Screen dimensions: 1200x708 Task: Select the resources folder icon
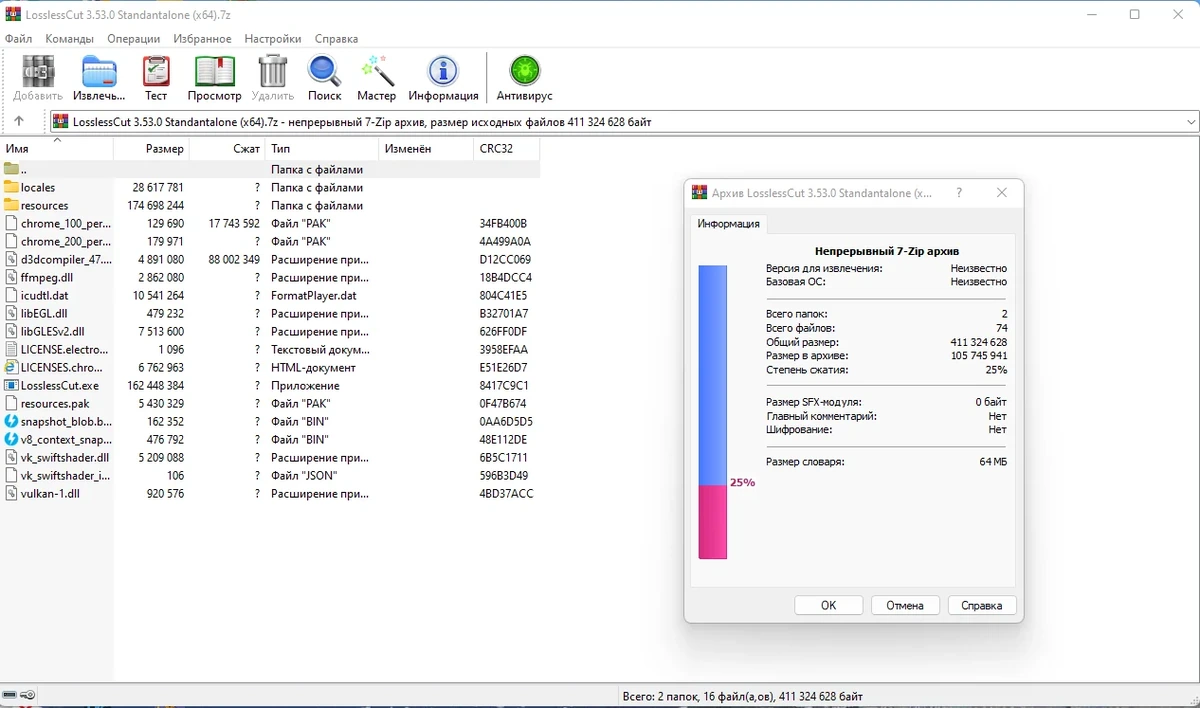tap(12, 205)
